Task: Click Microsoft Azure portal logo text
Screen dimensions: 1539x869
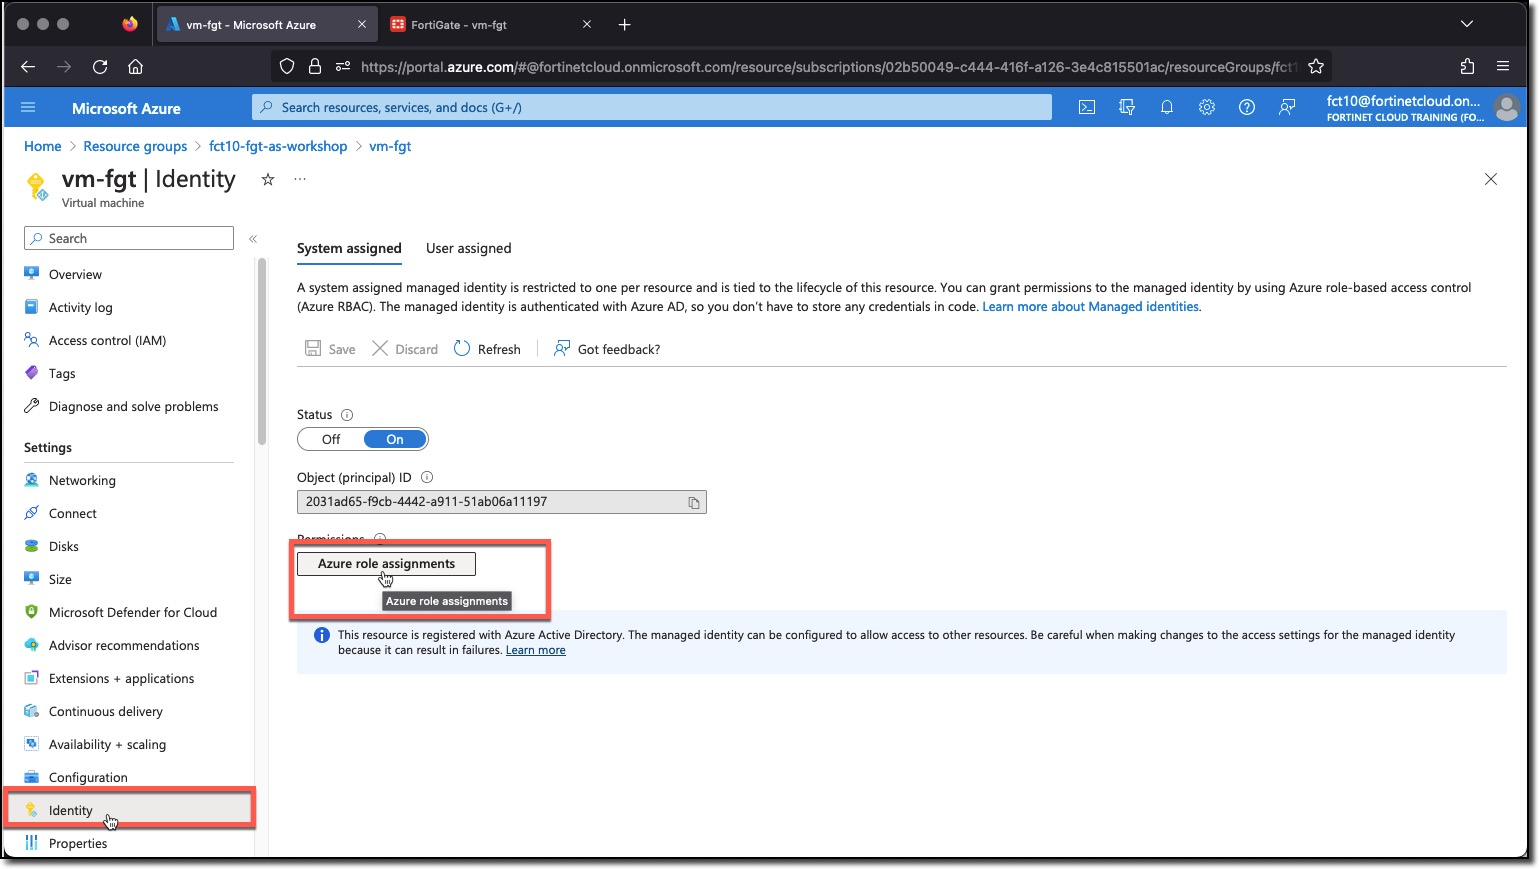Action: 126,108
